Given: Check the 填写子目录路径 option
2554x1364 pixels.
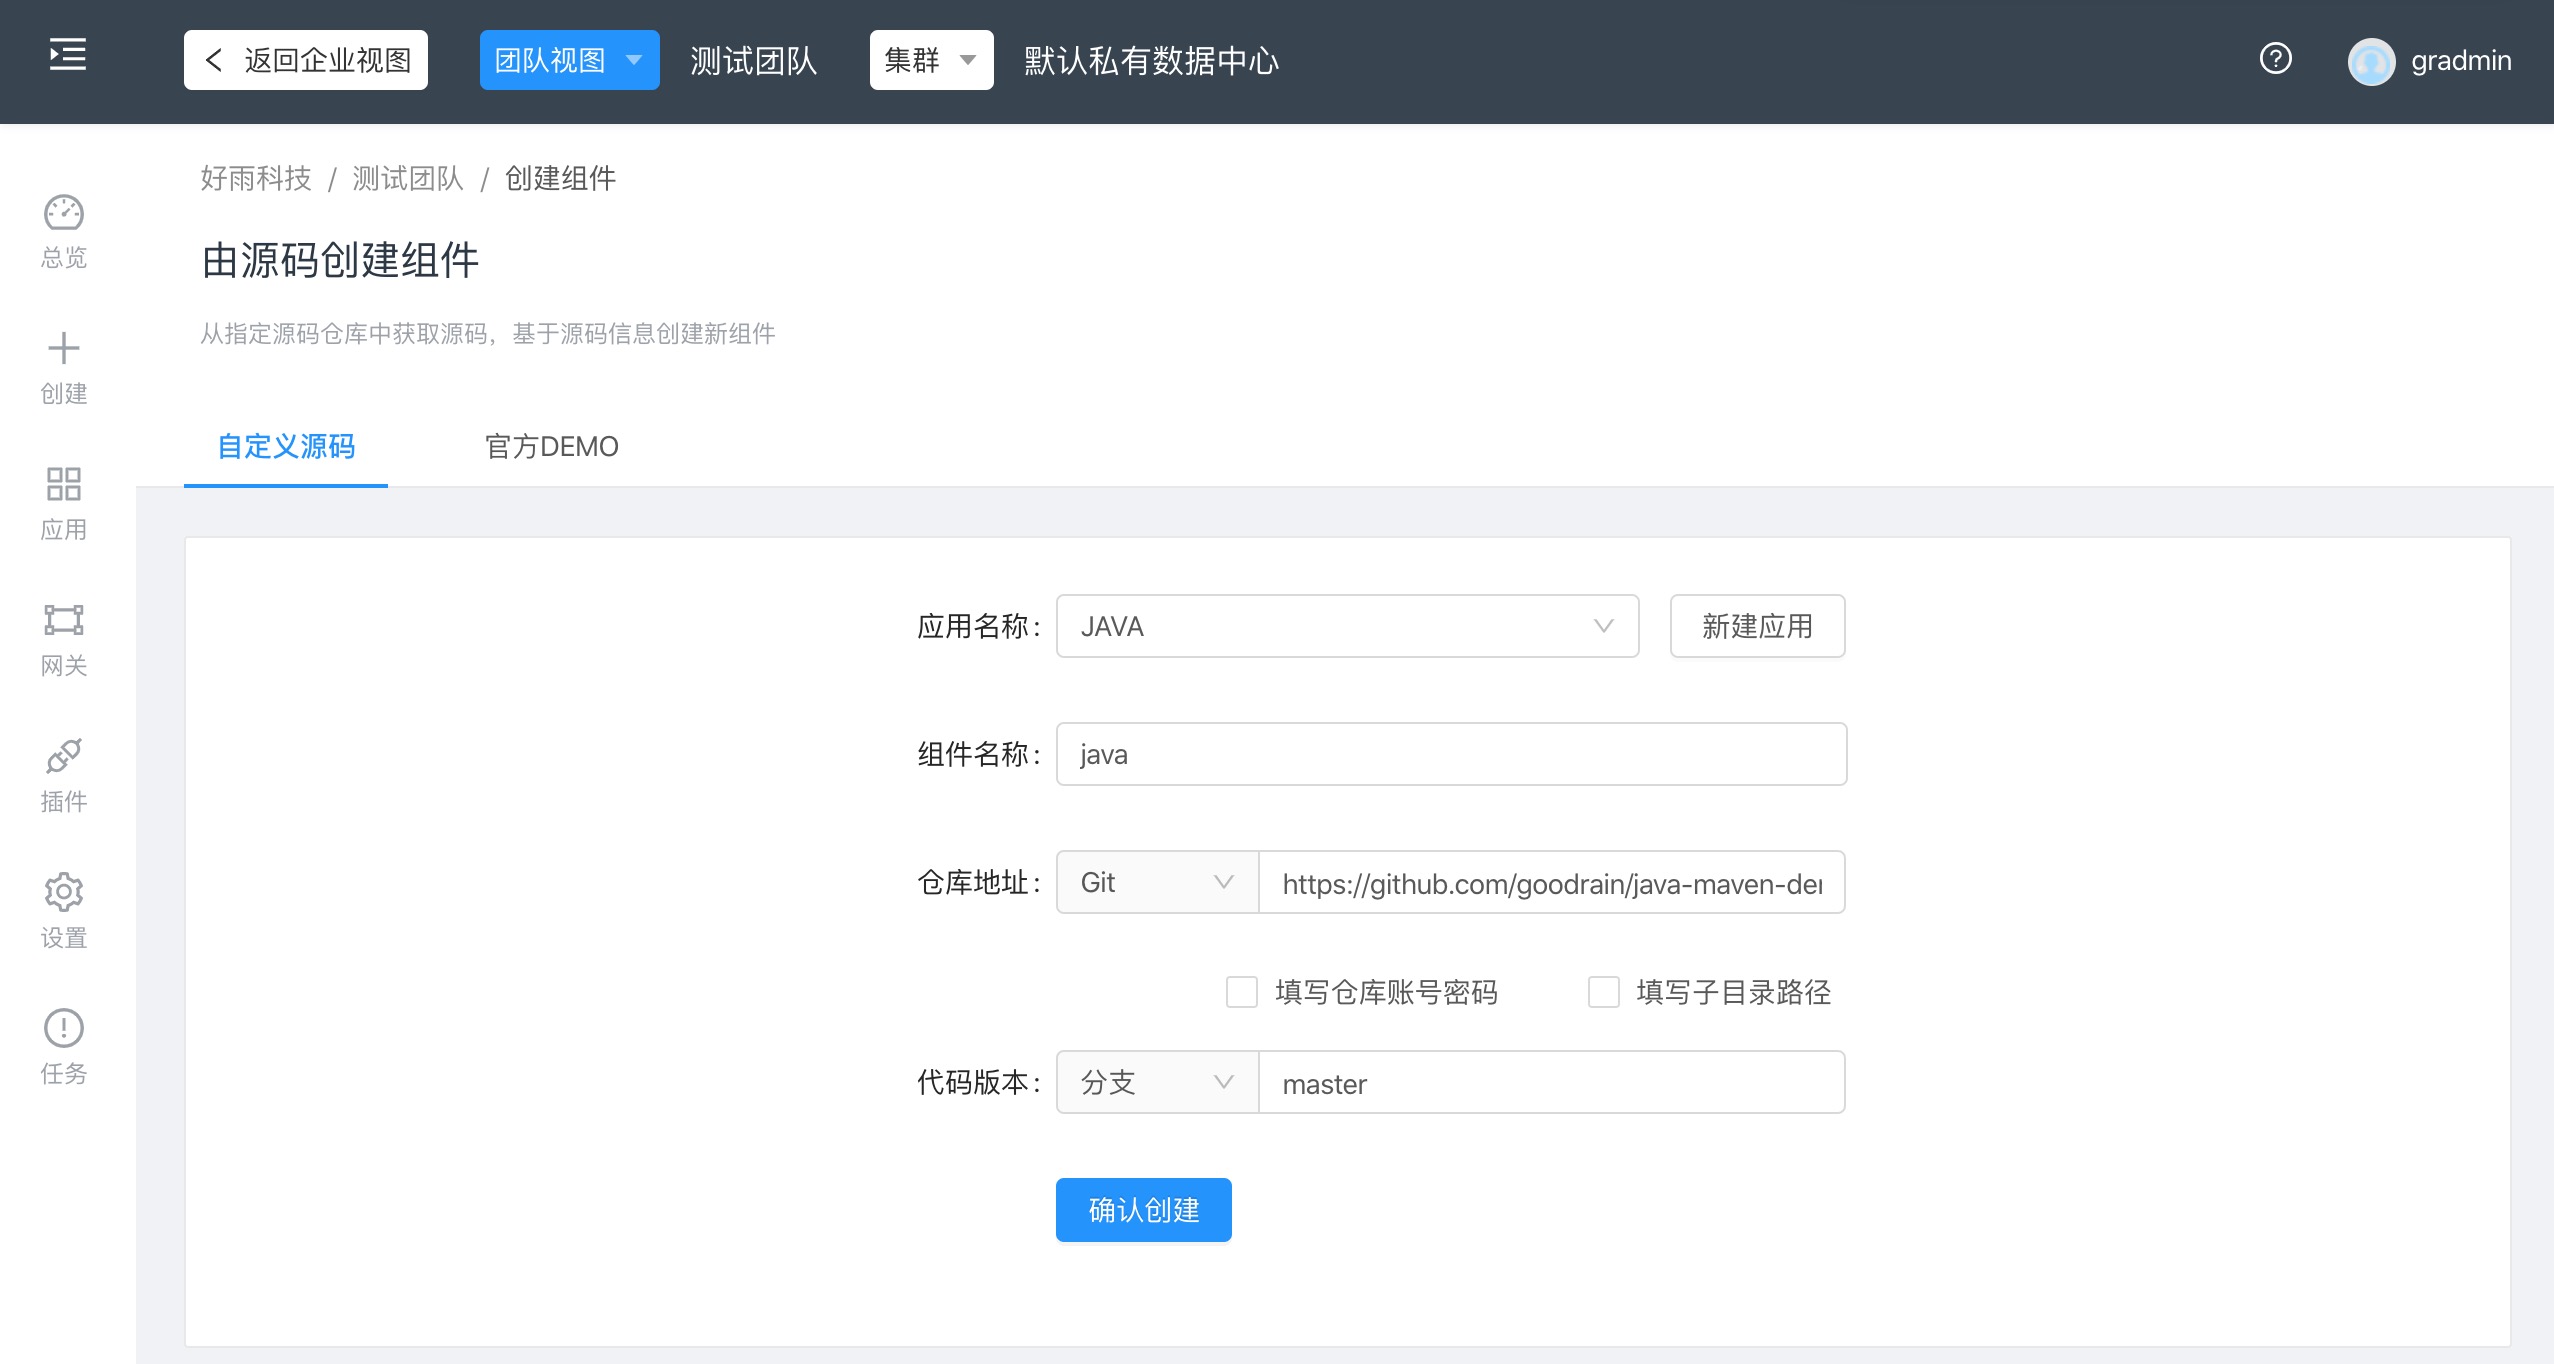Looking at the screenshot, I should tap(1603, 992).
